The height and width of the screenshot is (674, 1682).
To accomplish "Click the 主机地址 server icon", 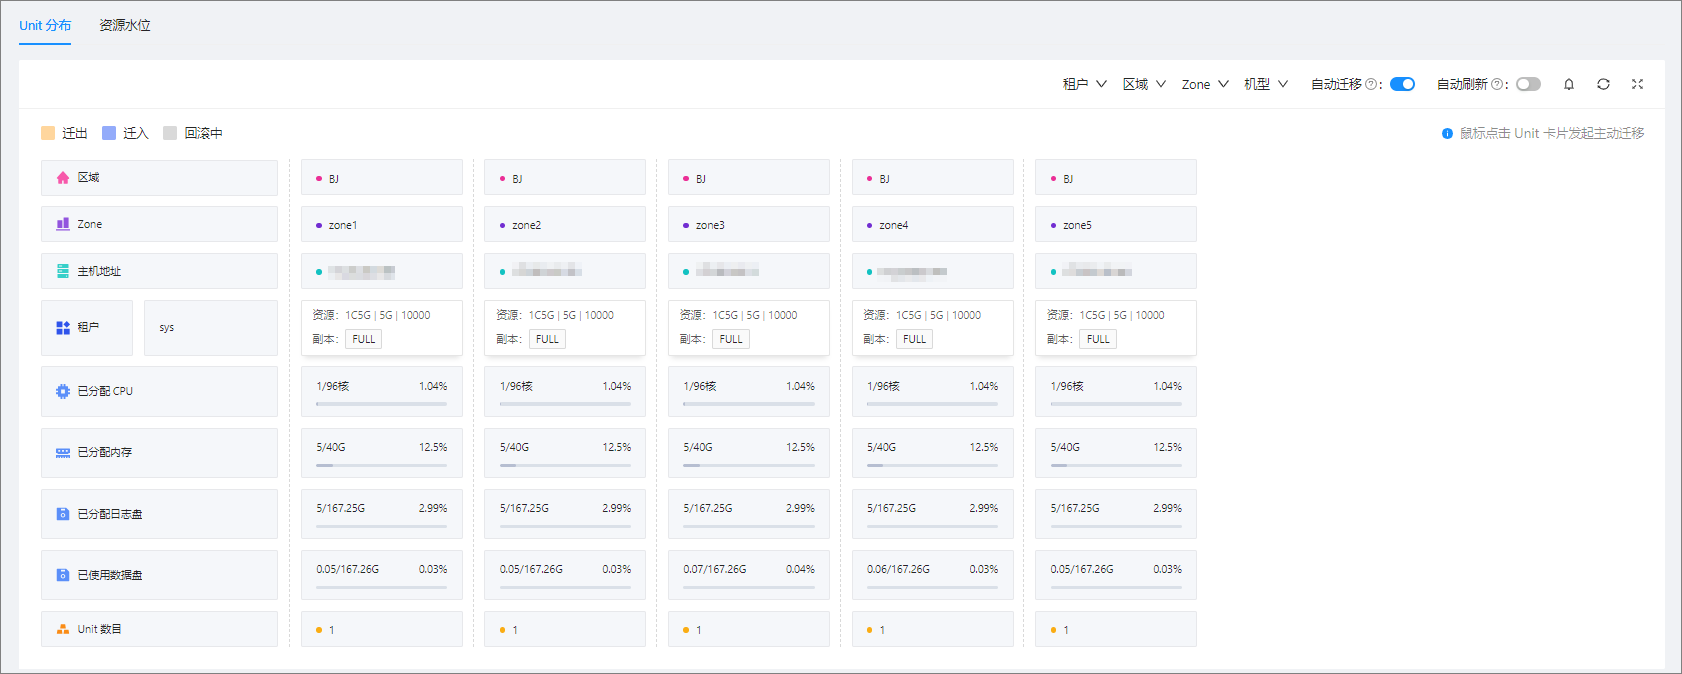I will [63, 271].
